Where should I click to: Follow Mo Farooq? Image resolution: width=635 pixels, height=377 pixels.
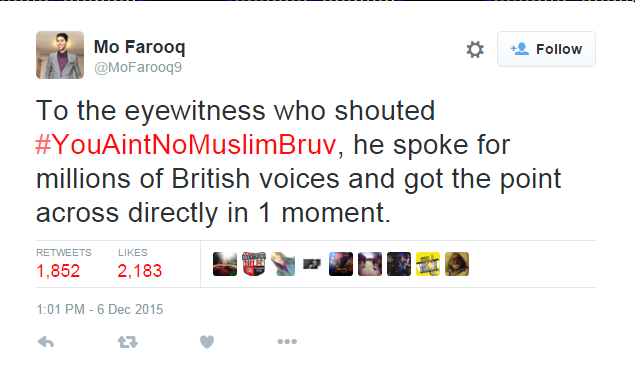point(546,49)
